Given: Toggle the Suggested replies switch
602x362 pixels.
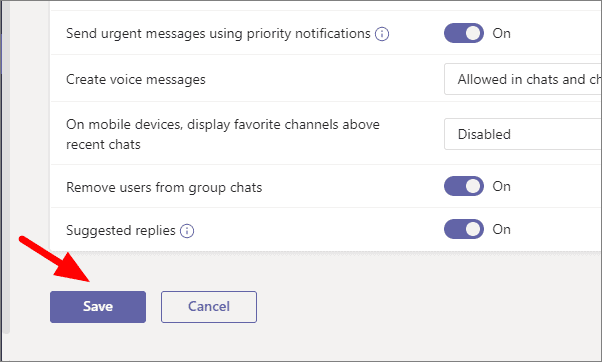Looking at the screenshot, I should click(464, 229).
